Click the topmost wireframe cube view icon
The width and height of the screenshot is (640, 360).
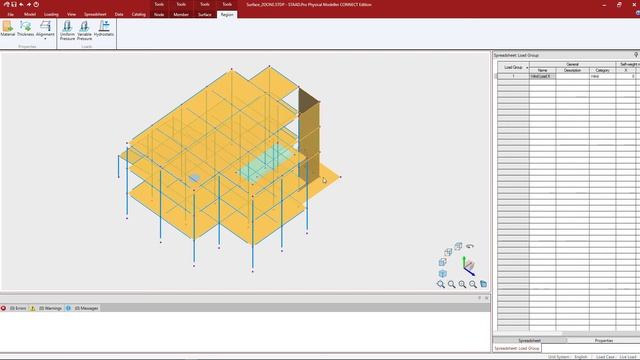tap(458, 246)
